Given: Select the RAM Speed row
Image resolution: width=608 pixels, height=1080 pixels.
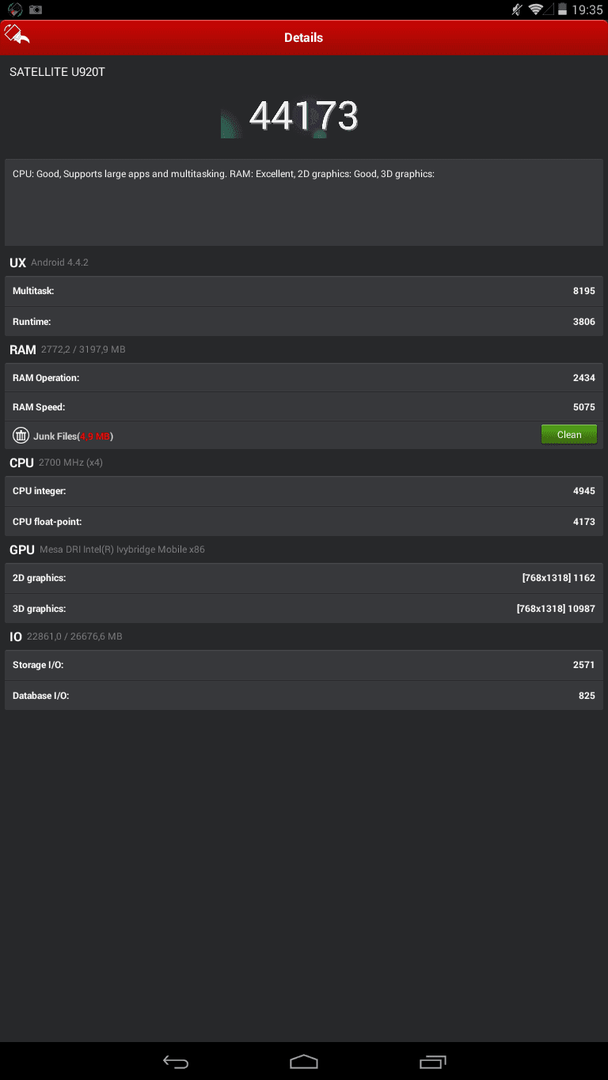Looking at the screenshot, I should tap(304, 407).
